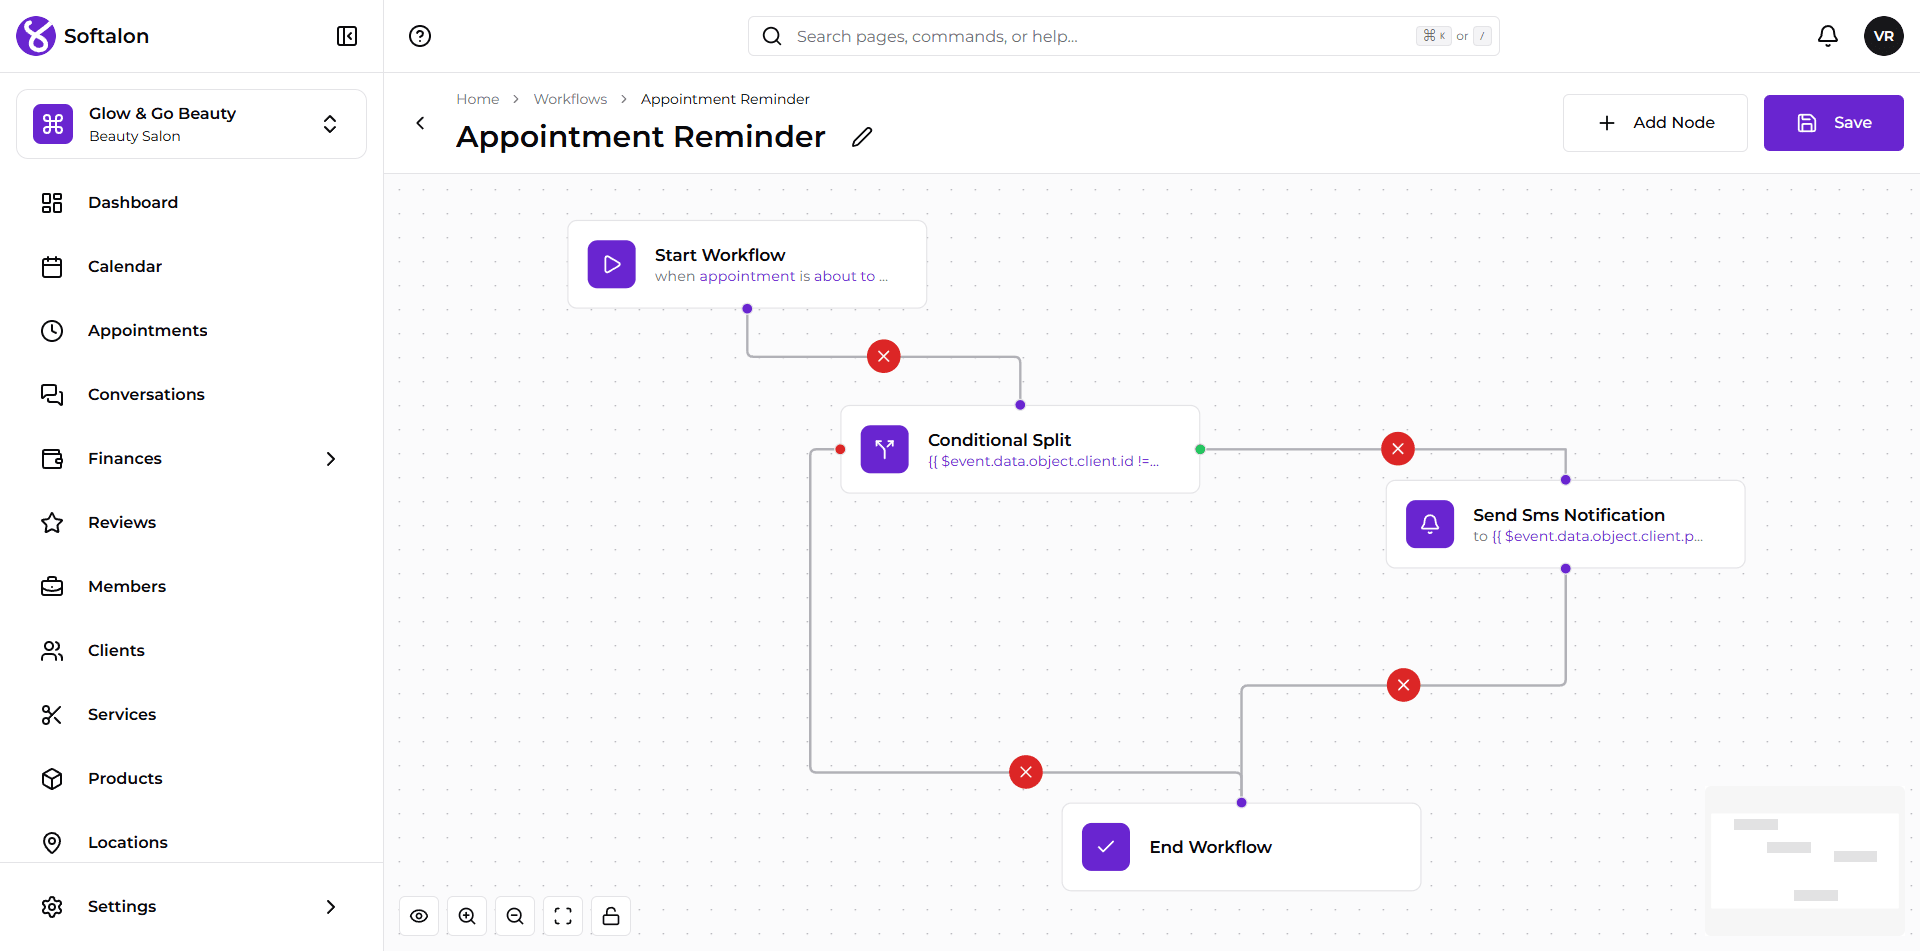This screenshot has height=951, width=1920.
Task: Click the Add Node button
Action: 1655,123
